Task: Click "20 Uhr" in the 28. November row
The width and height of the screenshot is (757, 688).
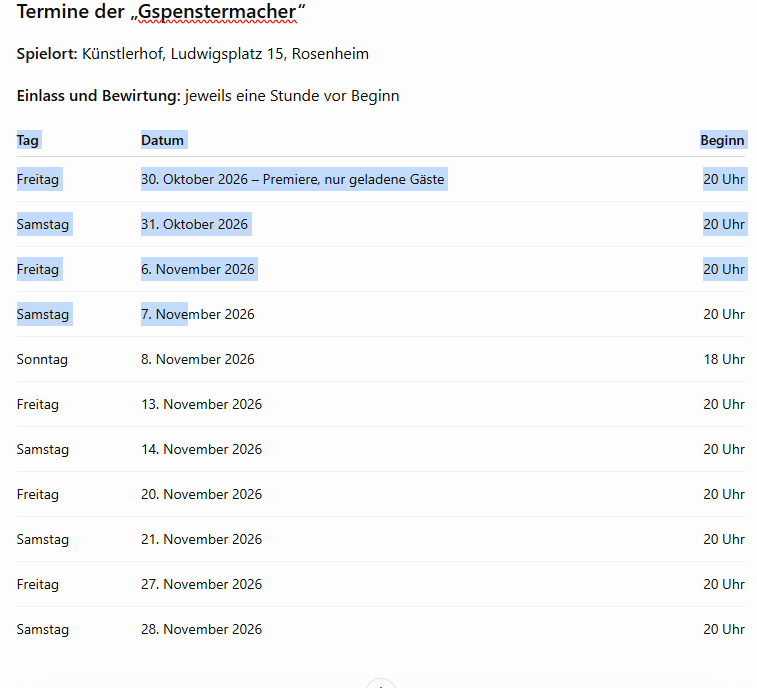Action: click(724, 629)
